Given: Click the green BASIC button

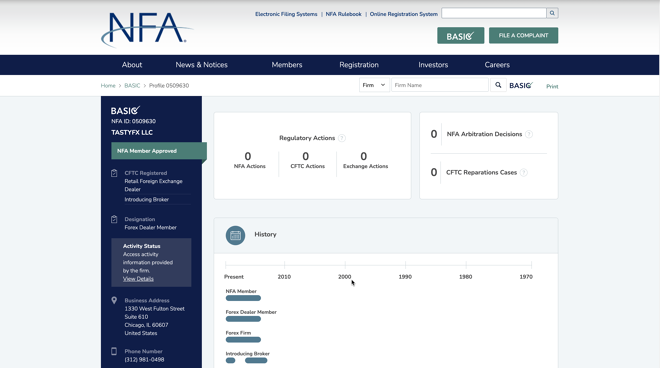Looking at the screenshot, I should (460, 36).
